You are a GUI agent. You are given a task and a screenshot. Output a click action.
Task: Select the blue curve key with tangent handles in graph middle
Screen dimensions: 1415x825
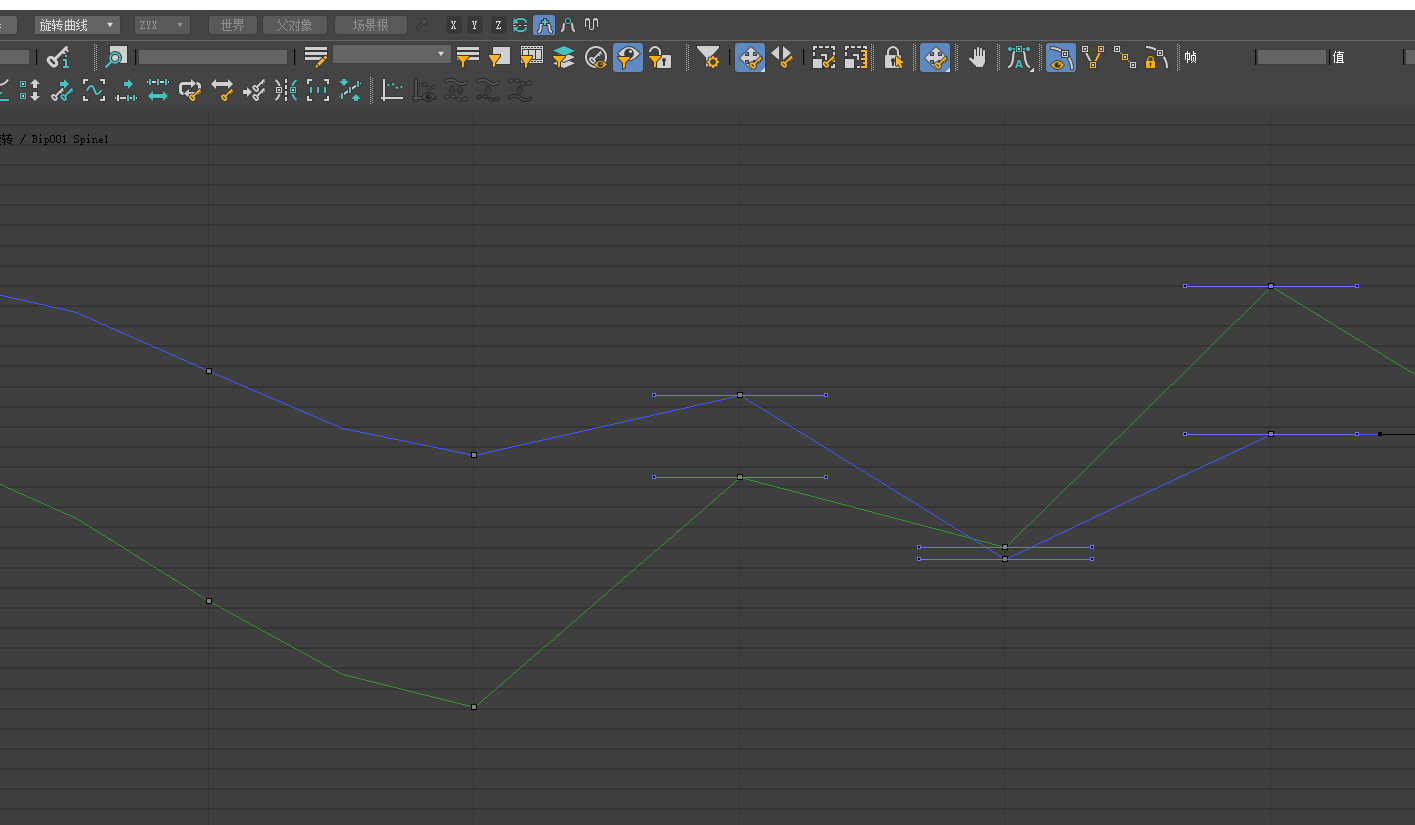click(x=740, y=395)
